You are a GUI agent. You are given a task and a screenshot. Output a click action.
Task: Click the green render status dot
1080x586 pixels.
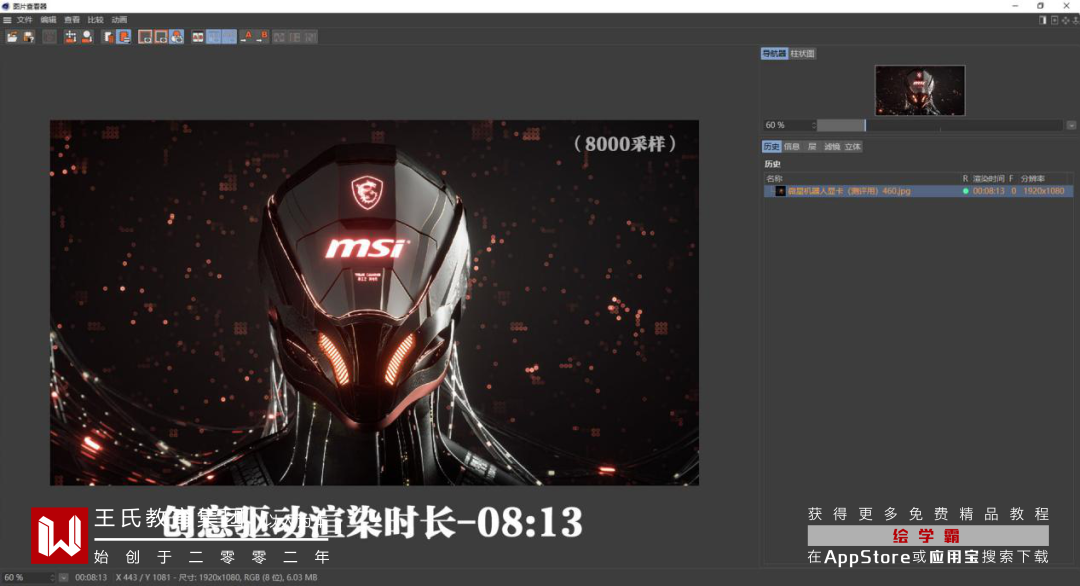[x=965, y=191]
